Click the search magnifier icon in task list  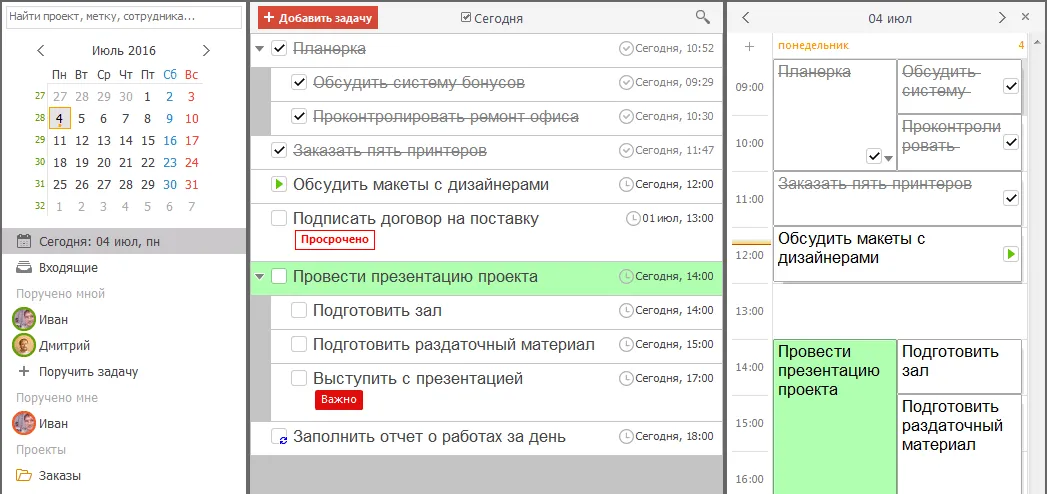point(703,17)
